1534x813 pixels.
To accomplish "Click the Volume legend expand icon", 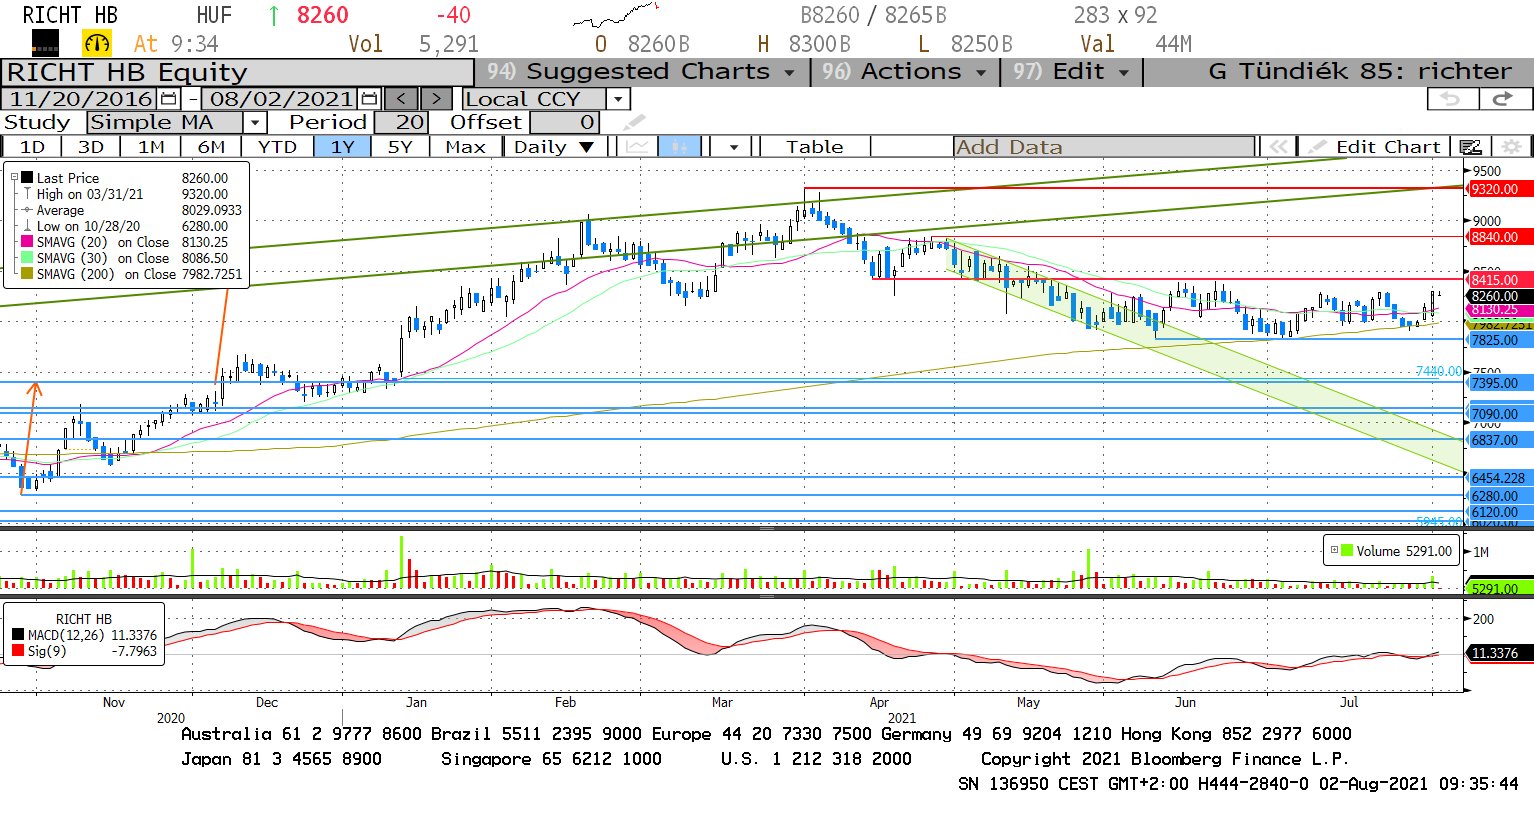I will [1334, 550].
